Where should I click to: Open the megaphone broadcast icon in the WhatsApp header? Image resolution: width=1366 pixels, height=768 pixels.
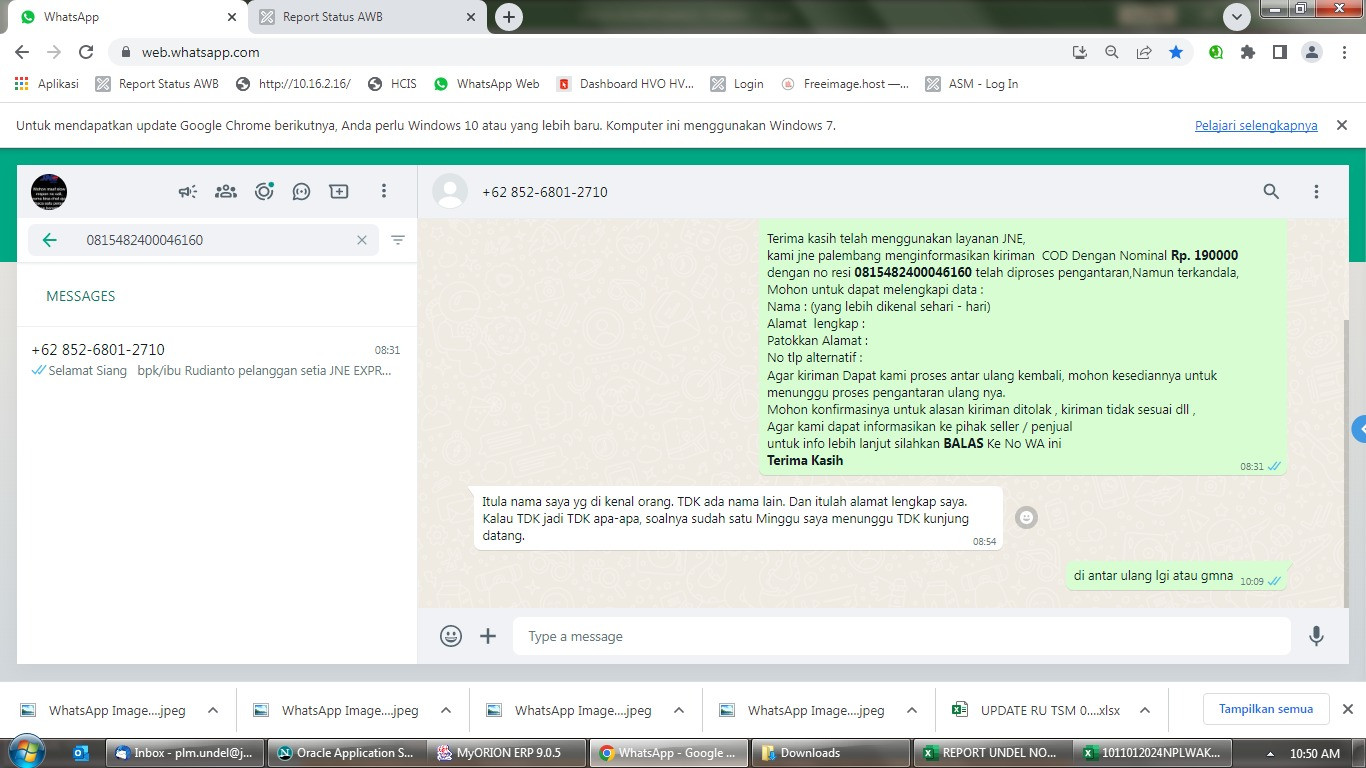pyautogui.click(x=188, y=191)
